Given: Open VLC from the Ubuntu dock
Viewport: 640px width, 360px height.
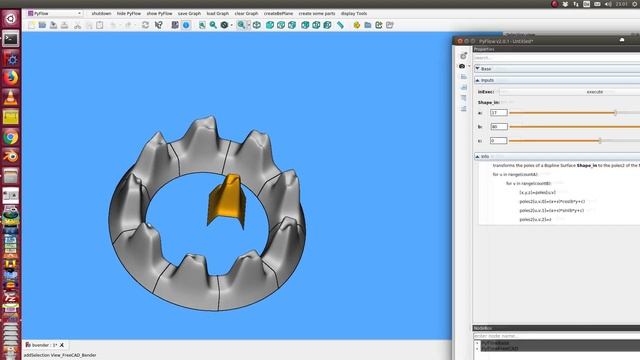Looking at the screenshot, I should tap(11, 97).
